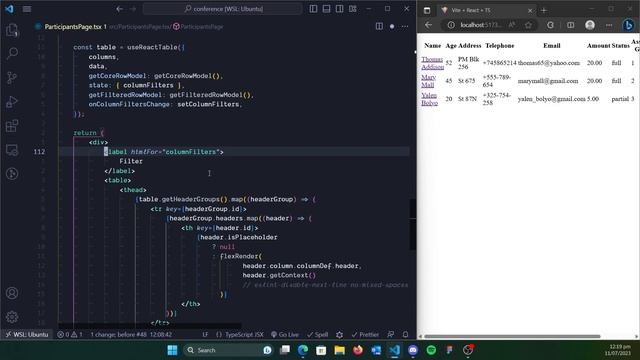Open the Source Control view
Image resolution: width=640 pixels, height=360 pixels.
click(x=12, y=77)
